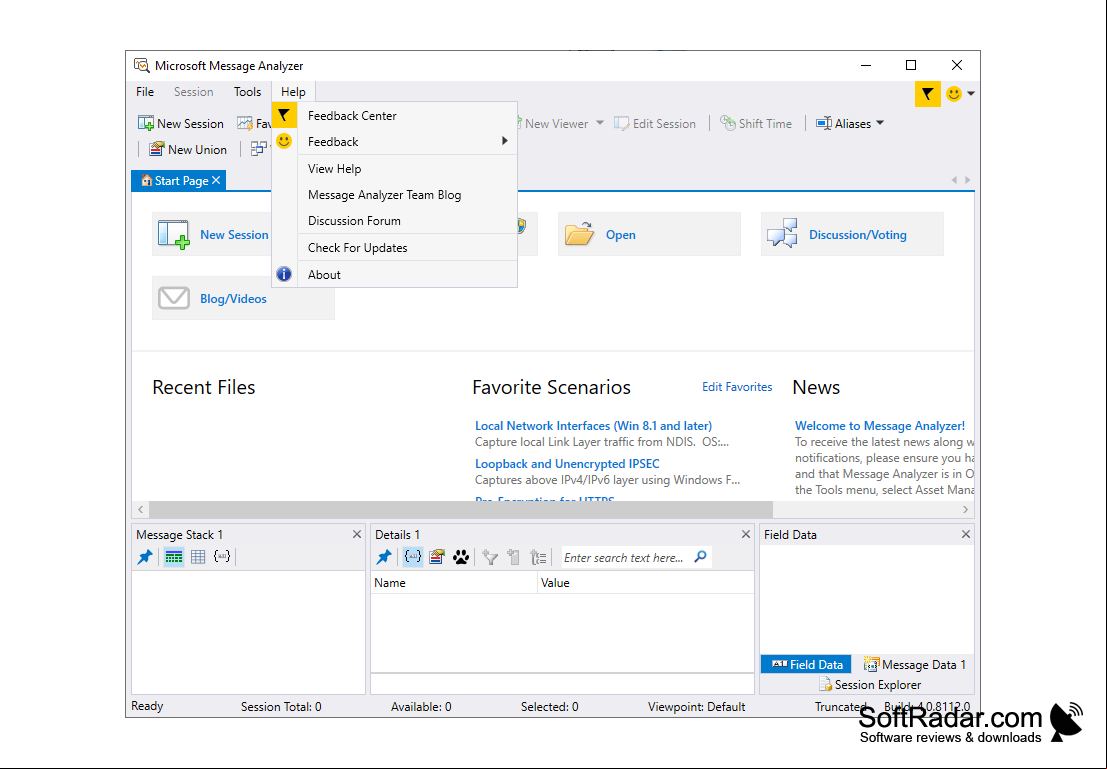Close the Start Page tab
Viewport: 1107px width, 769px height.
point(217,180)
